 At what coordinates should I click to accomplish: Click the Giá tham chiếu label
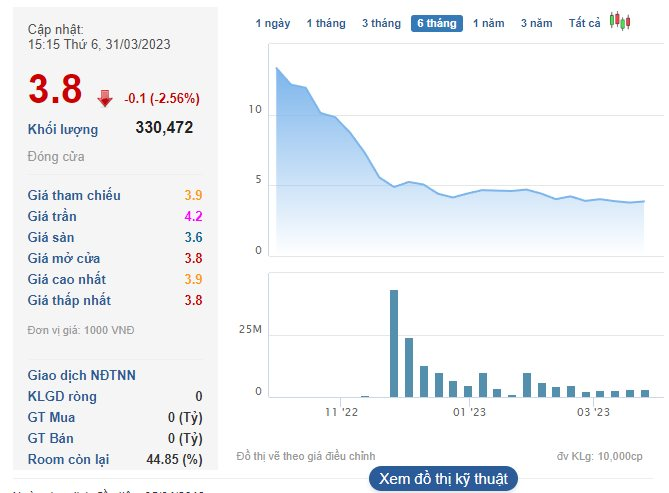(x=74, y=195)
